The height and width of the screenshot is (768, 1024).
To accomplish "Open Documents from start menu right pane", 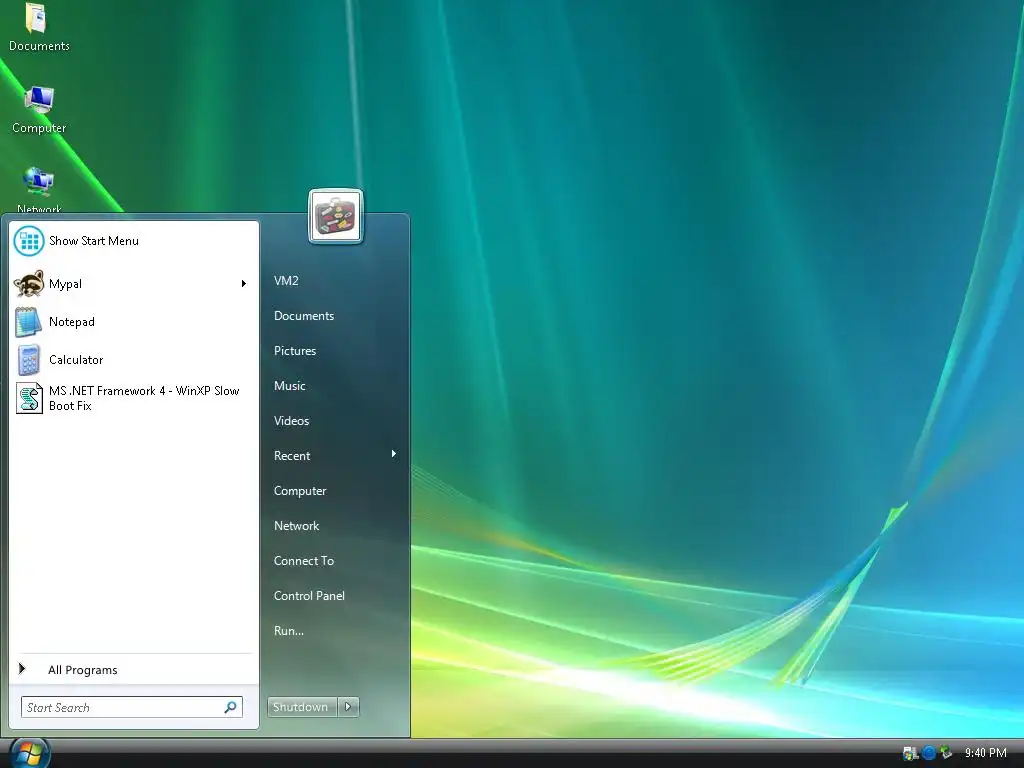I will (x=304, y=316).
